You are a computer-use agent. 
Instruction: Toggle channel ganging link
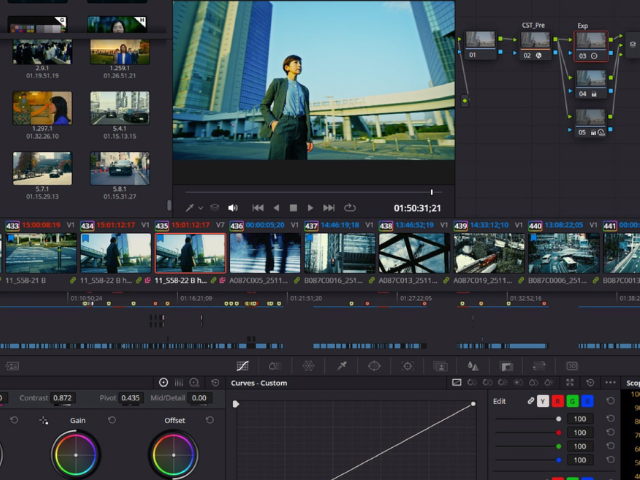(x=530, y=401)
